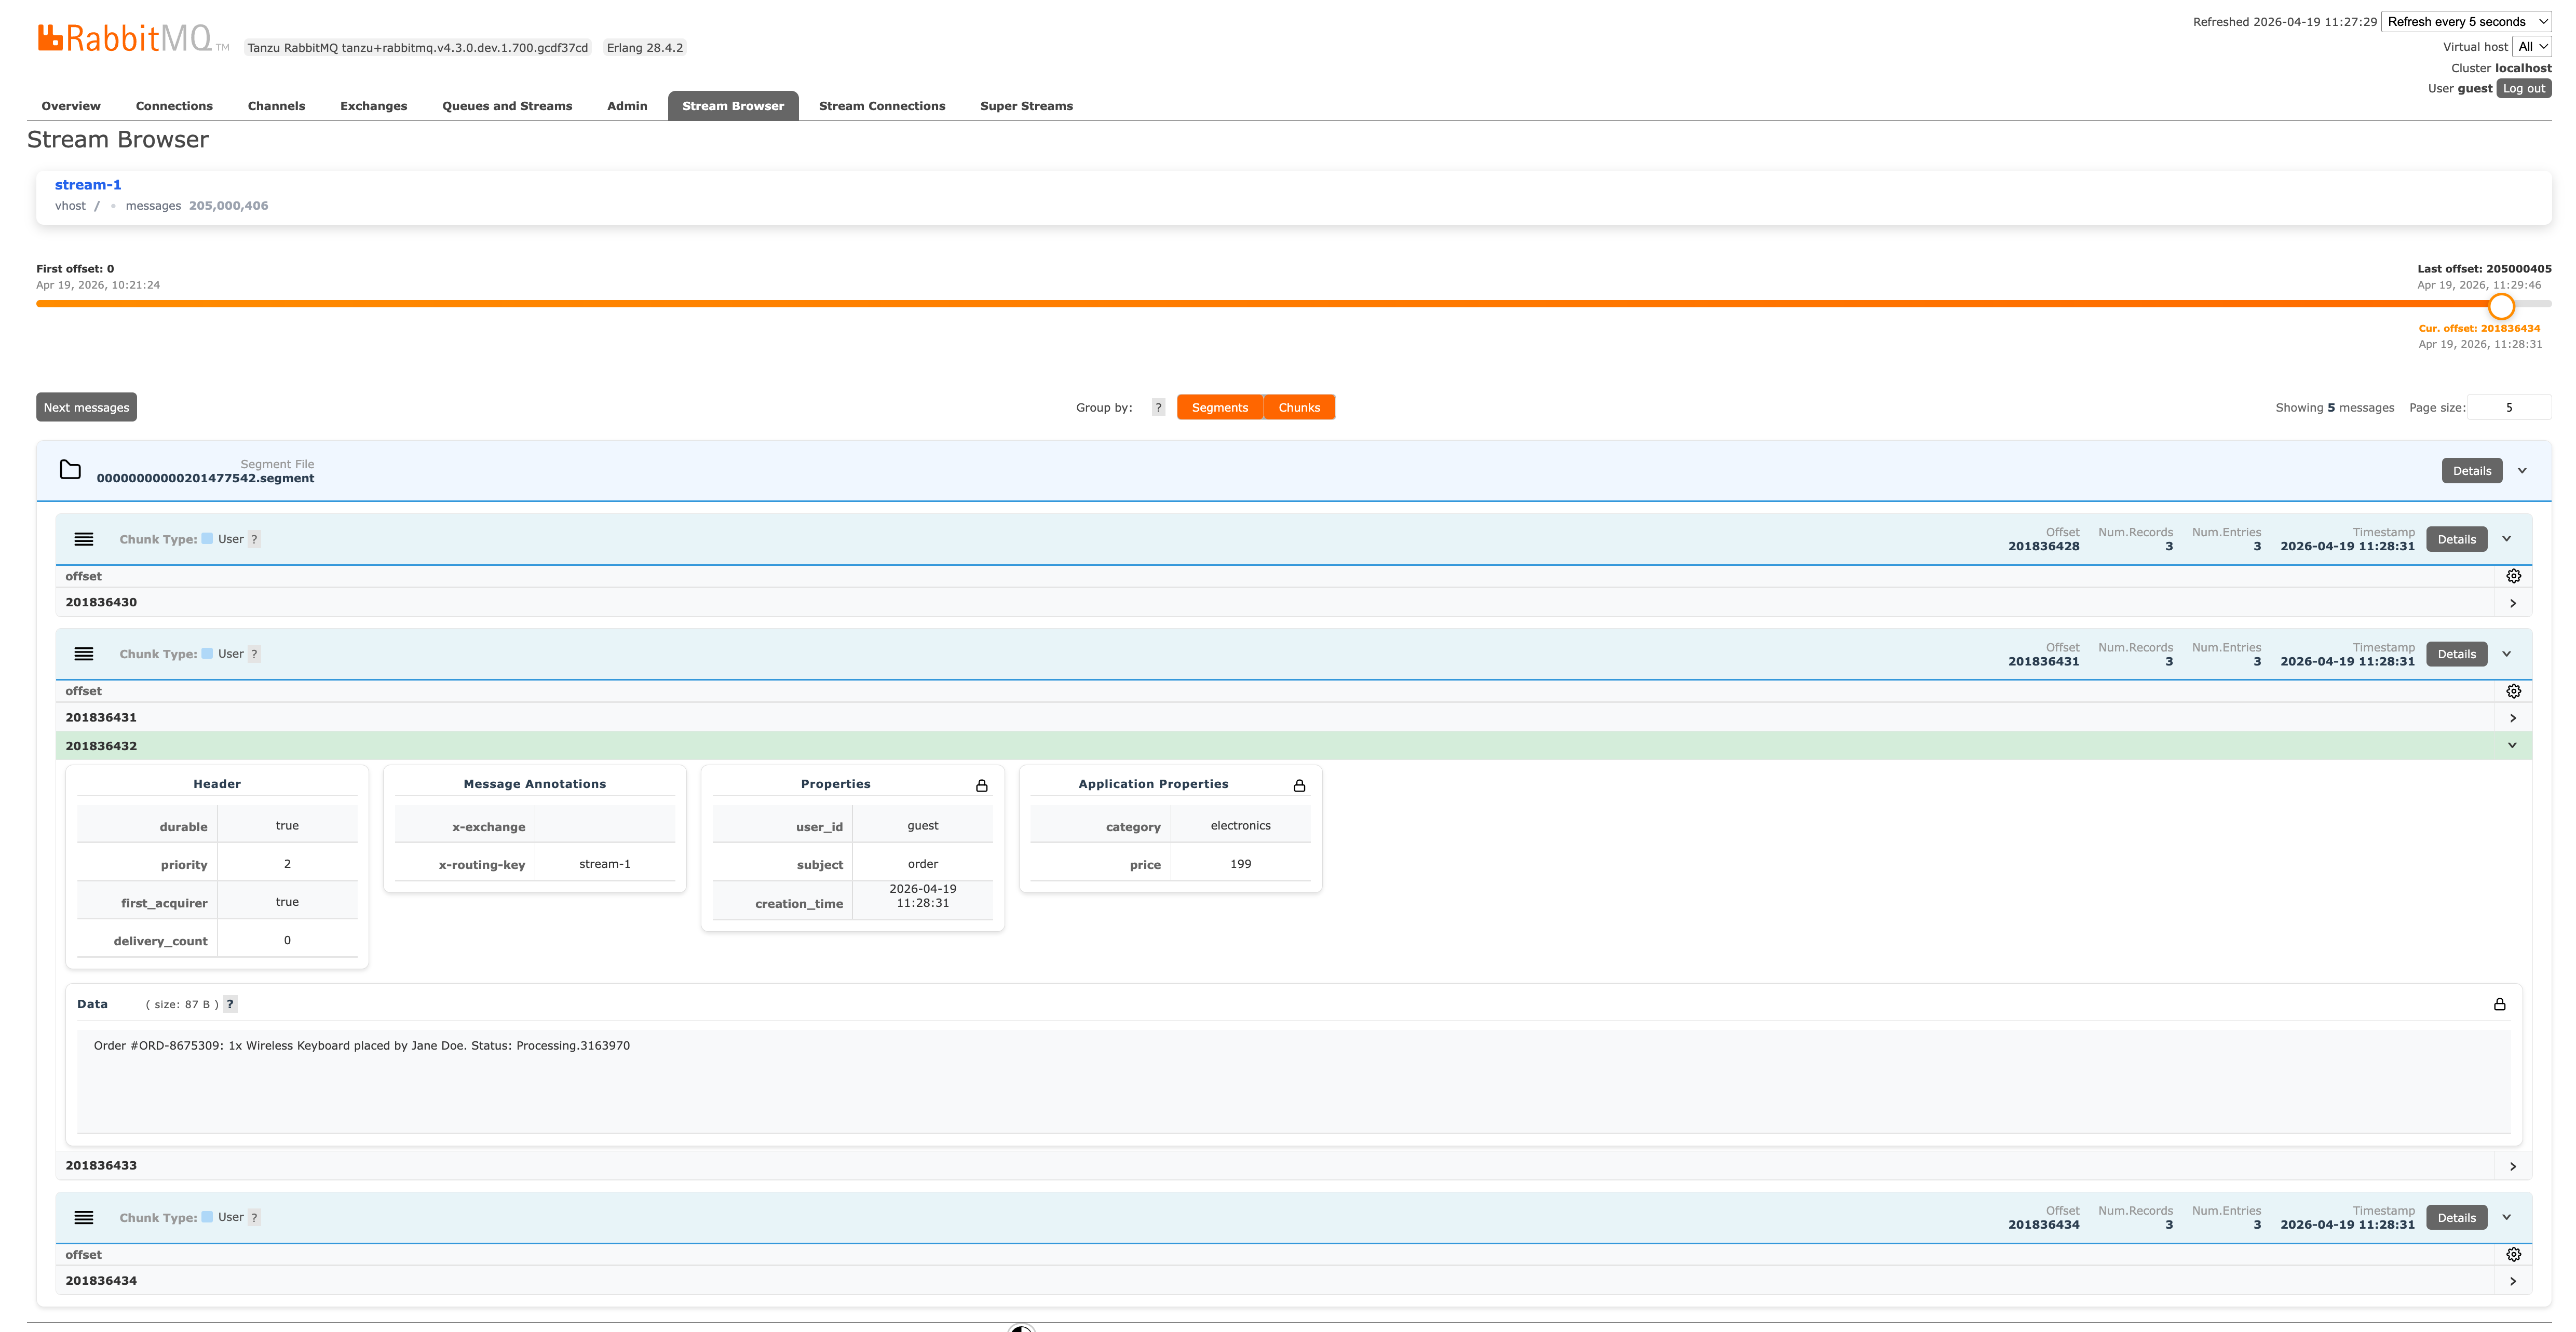Open the stream-1 link
The height and width of the screenshot is (1332, 2576).
pos(88,185)
